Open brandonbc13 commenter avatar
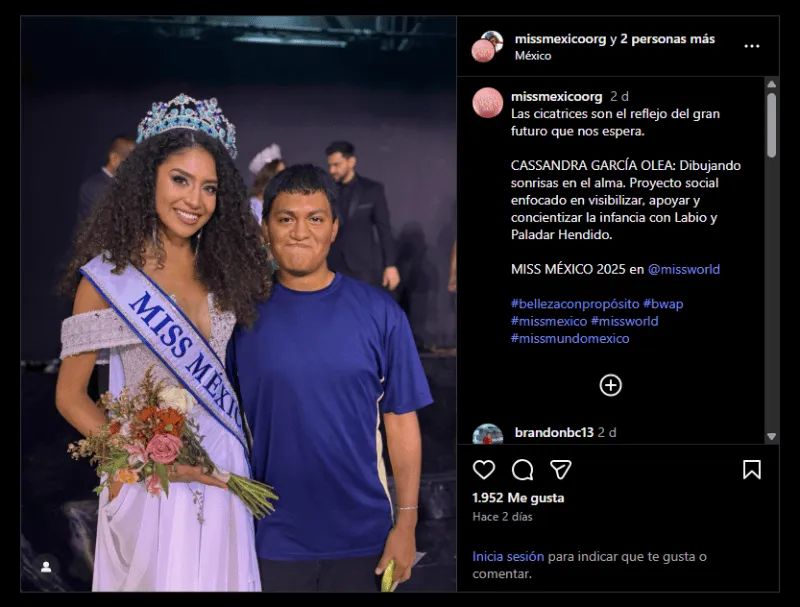The image size is (800, 607). [487, 434]
